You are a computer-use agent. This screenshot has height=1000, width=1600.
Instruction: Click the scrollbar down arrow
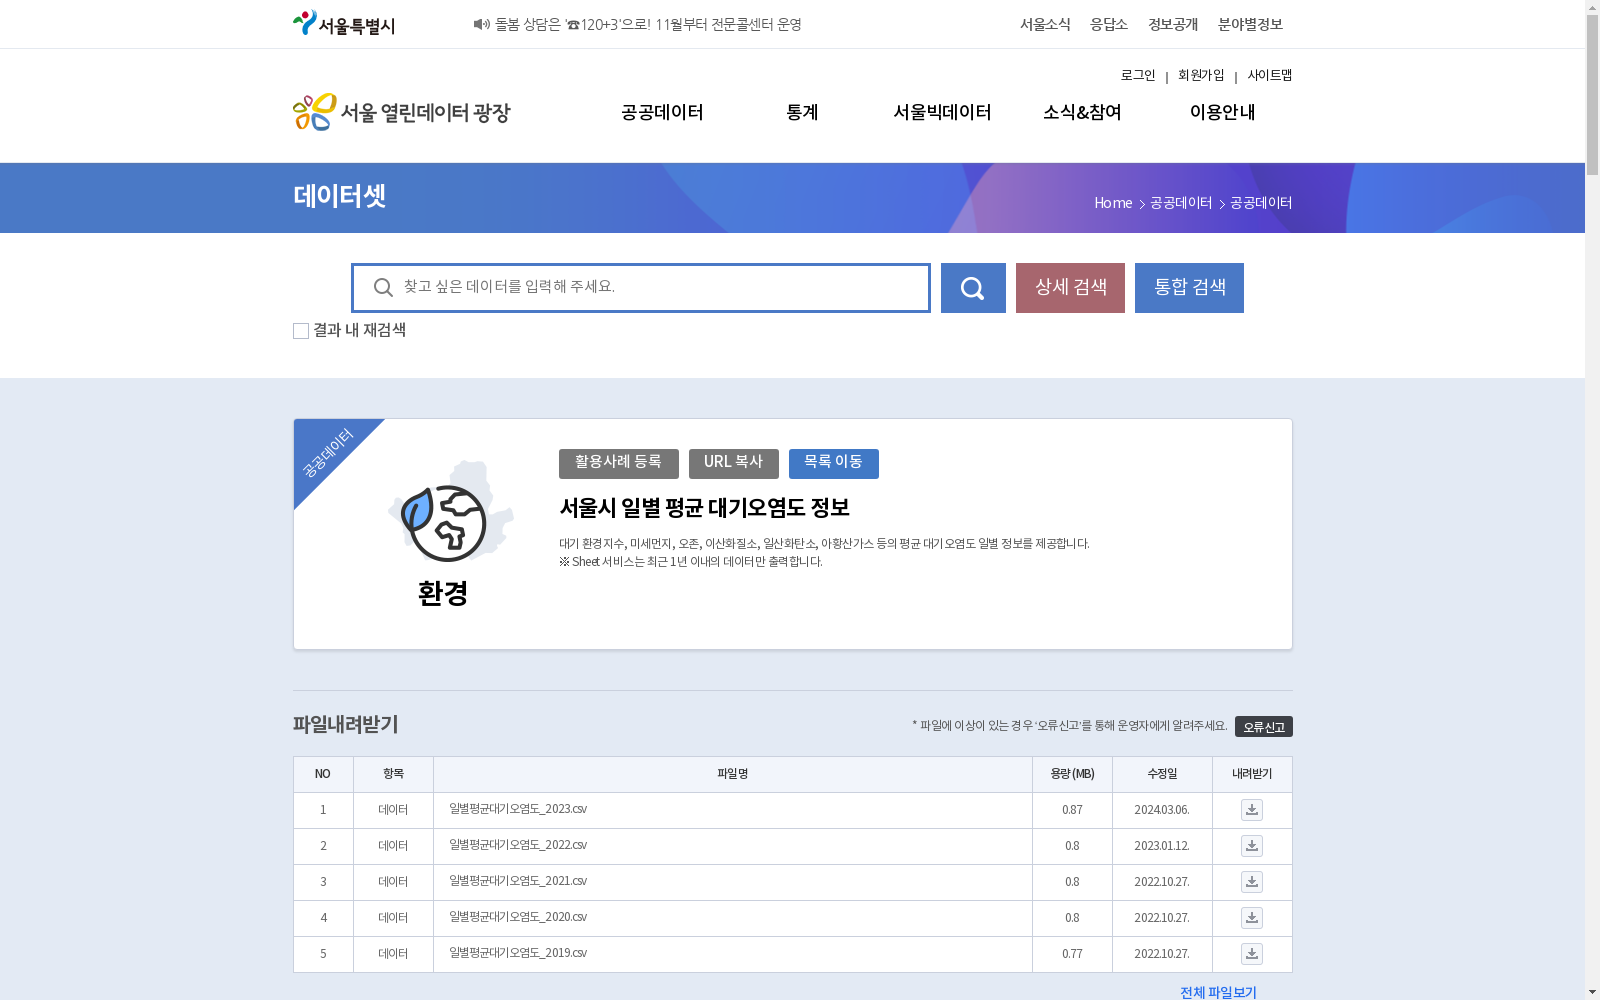[x=1592, y=992]
